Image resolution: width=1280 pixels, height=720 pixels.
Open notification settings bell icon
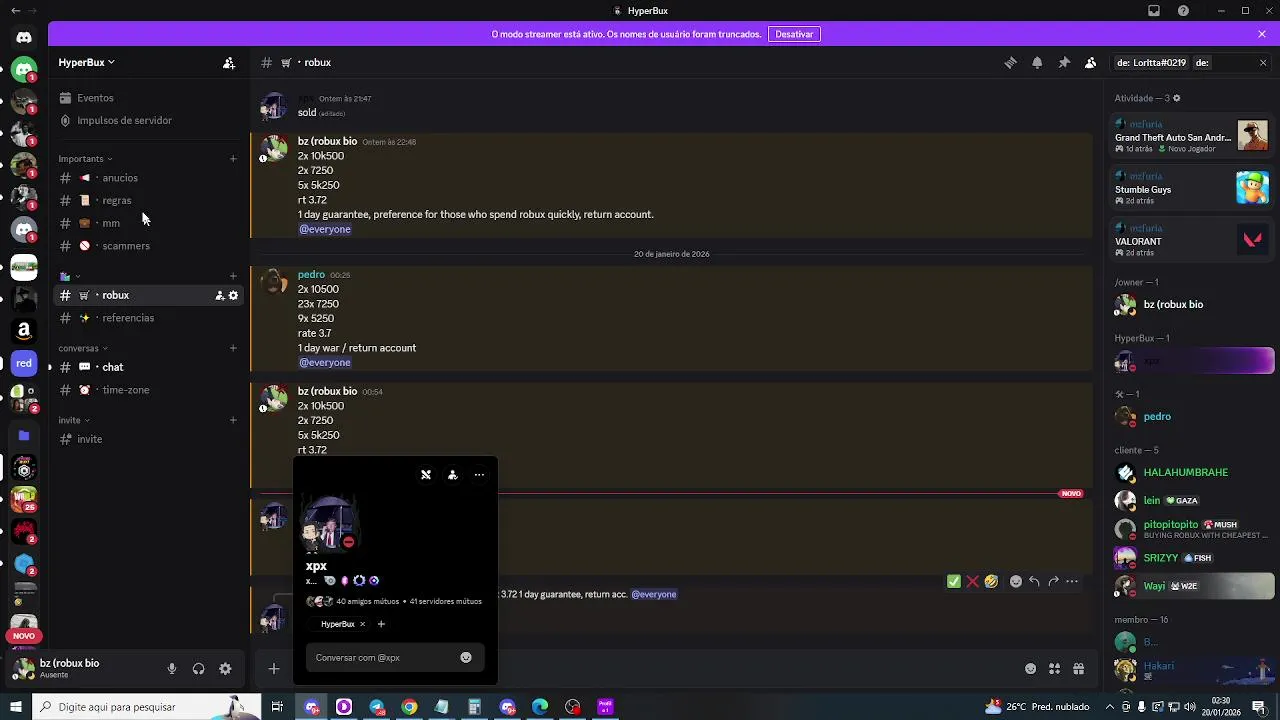1037,62
